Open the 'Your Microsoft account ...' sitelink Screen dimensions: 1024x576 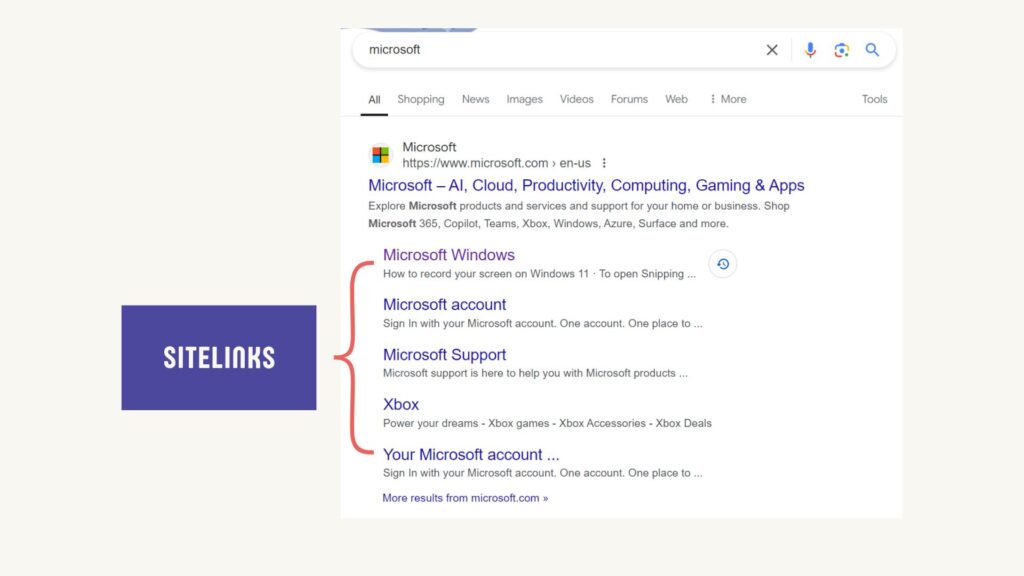[471, 455]
